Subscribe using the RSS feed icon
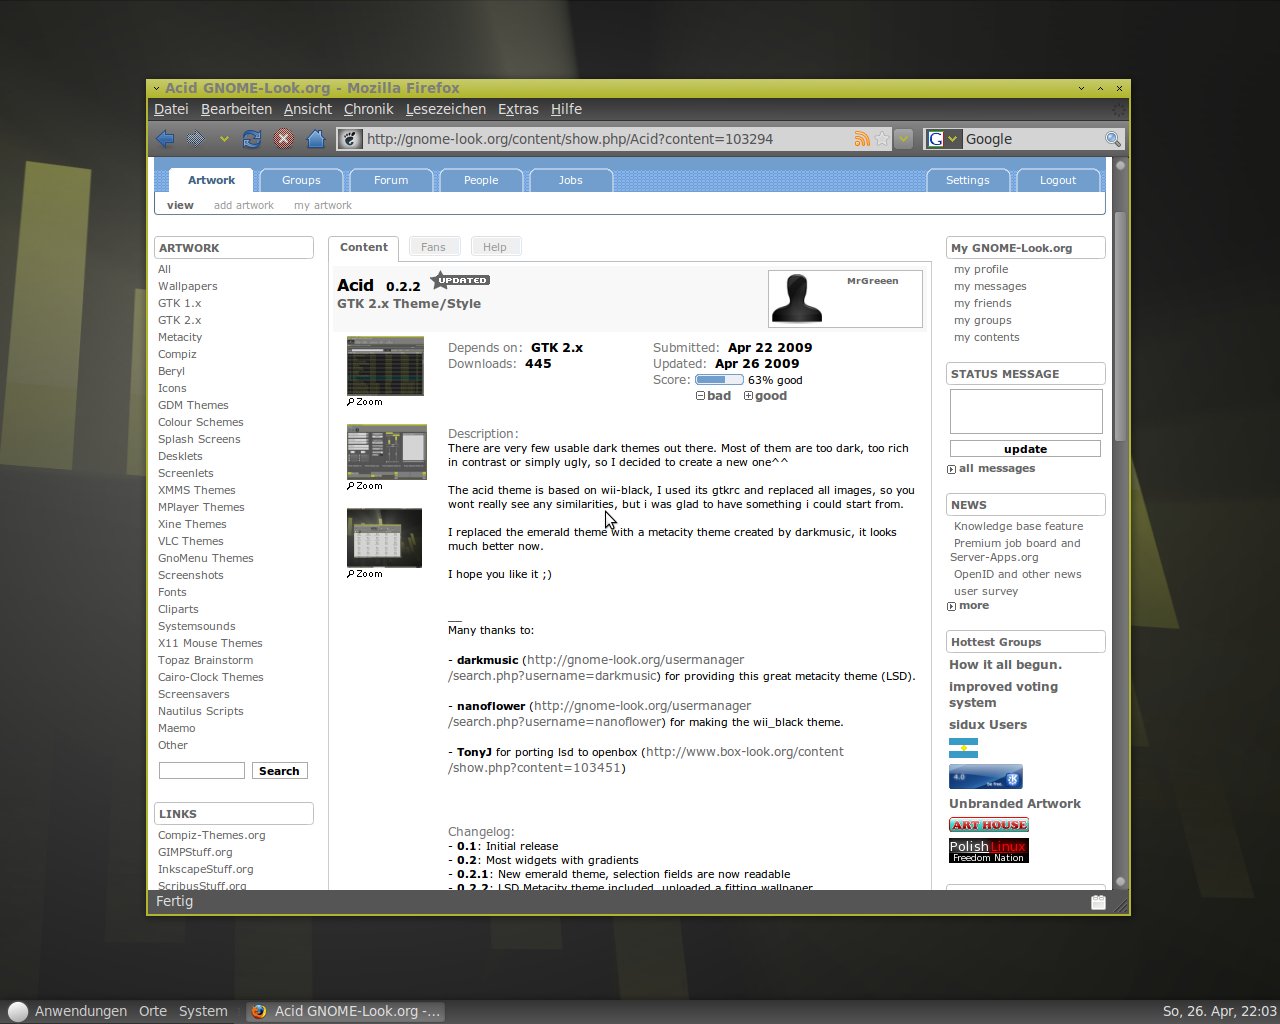Image resolution: width=1280 pixels, height=1024 pixels. pyautogui.click(x=861, y=139)
